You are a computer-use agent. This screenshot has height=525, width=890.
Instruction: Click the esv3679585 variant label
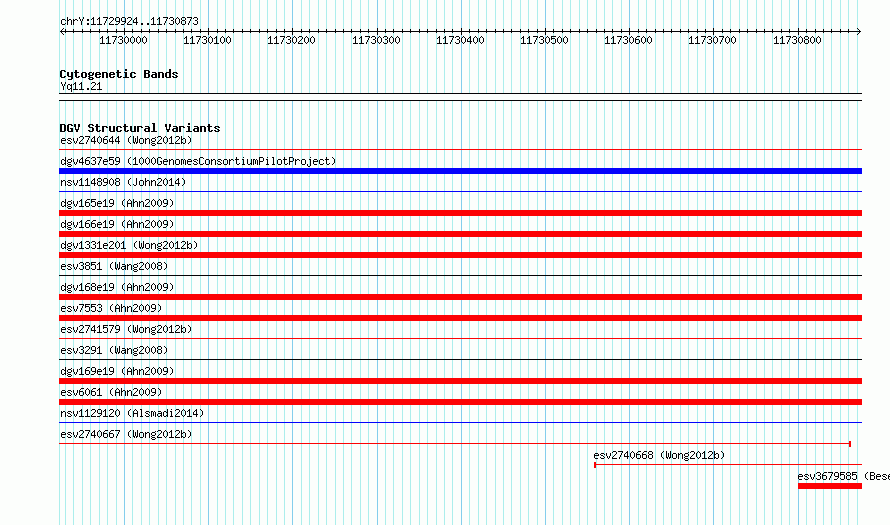[843, 476]
